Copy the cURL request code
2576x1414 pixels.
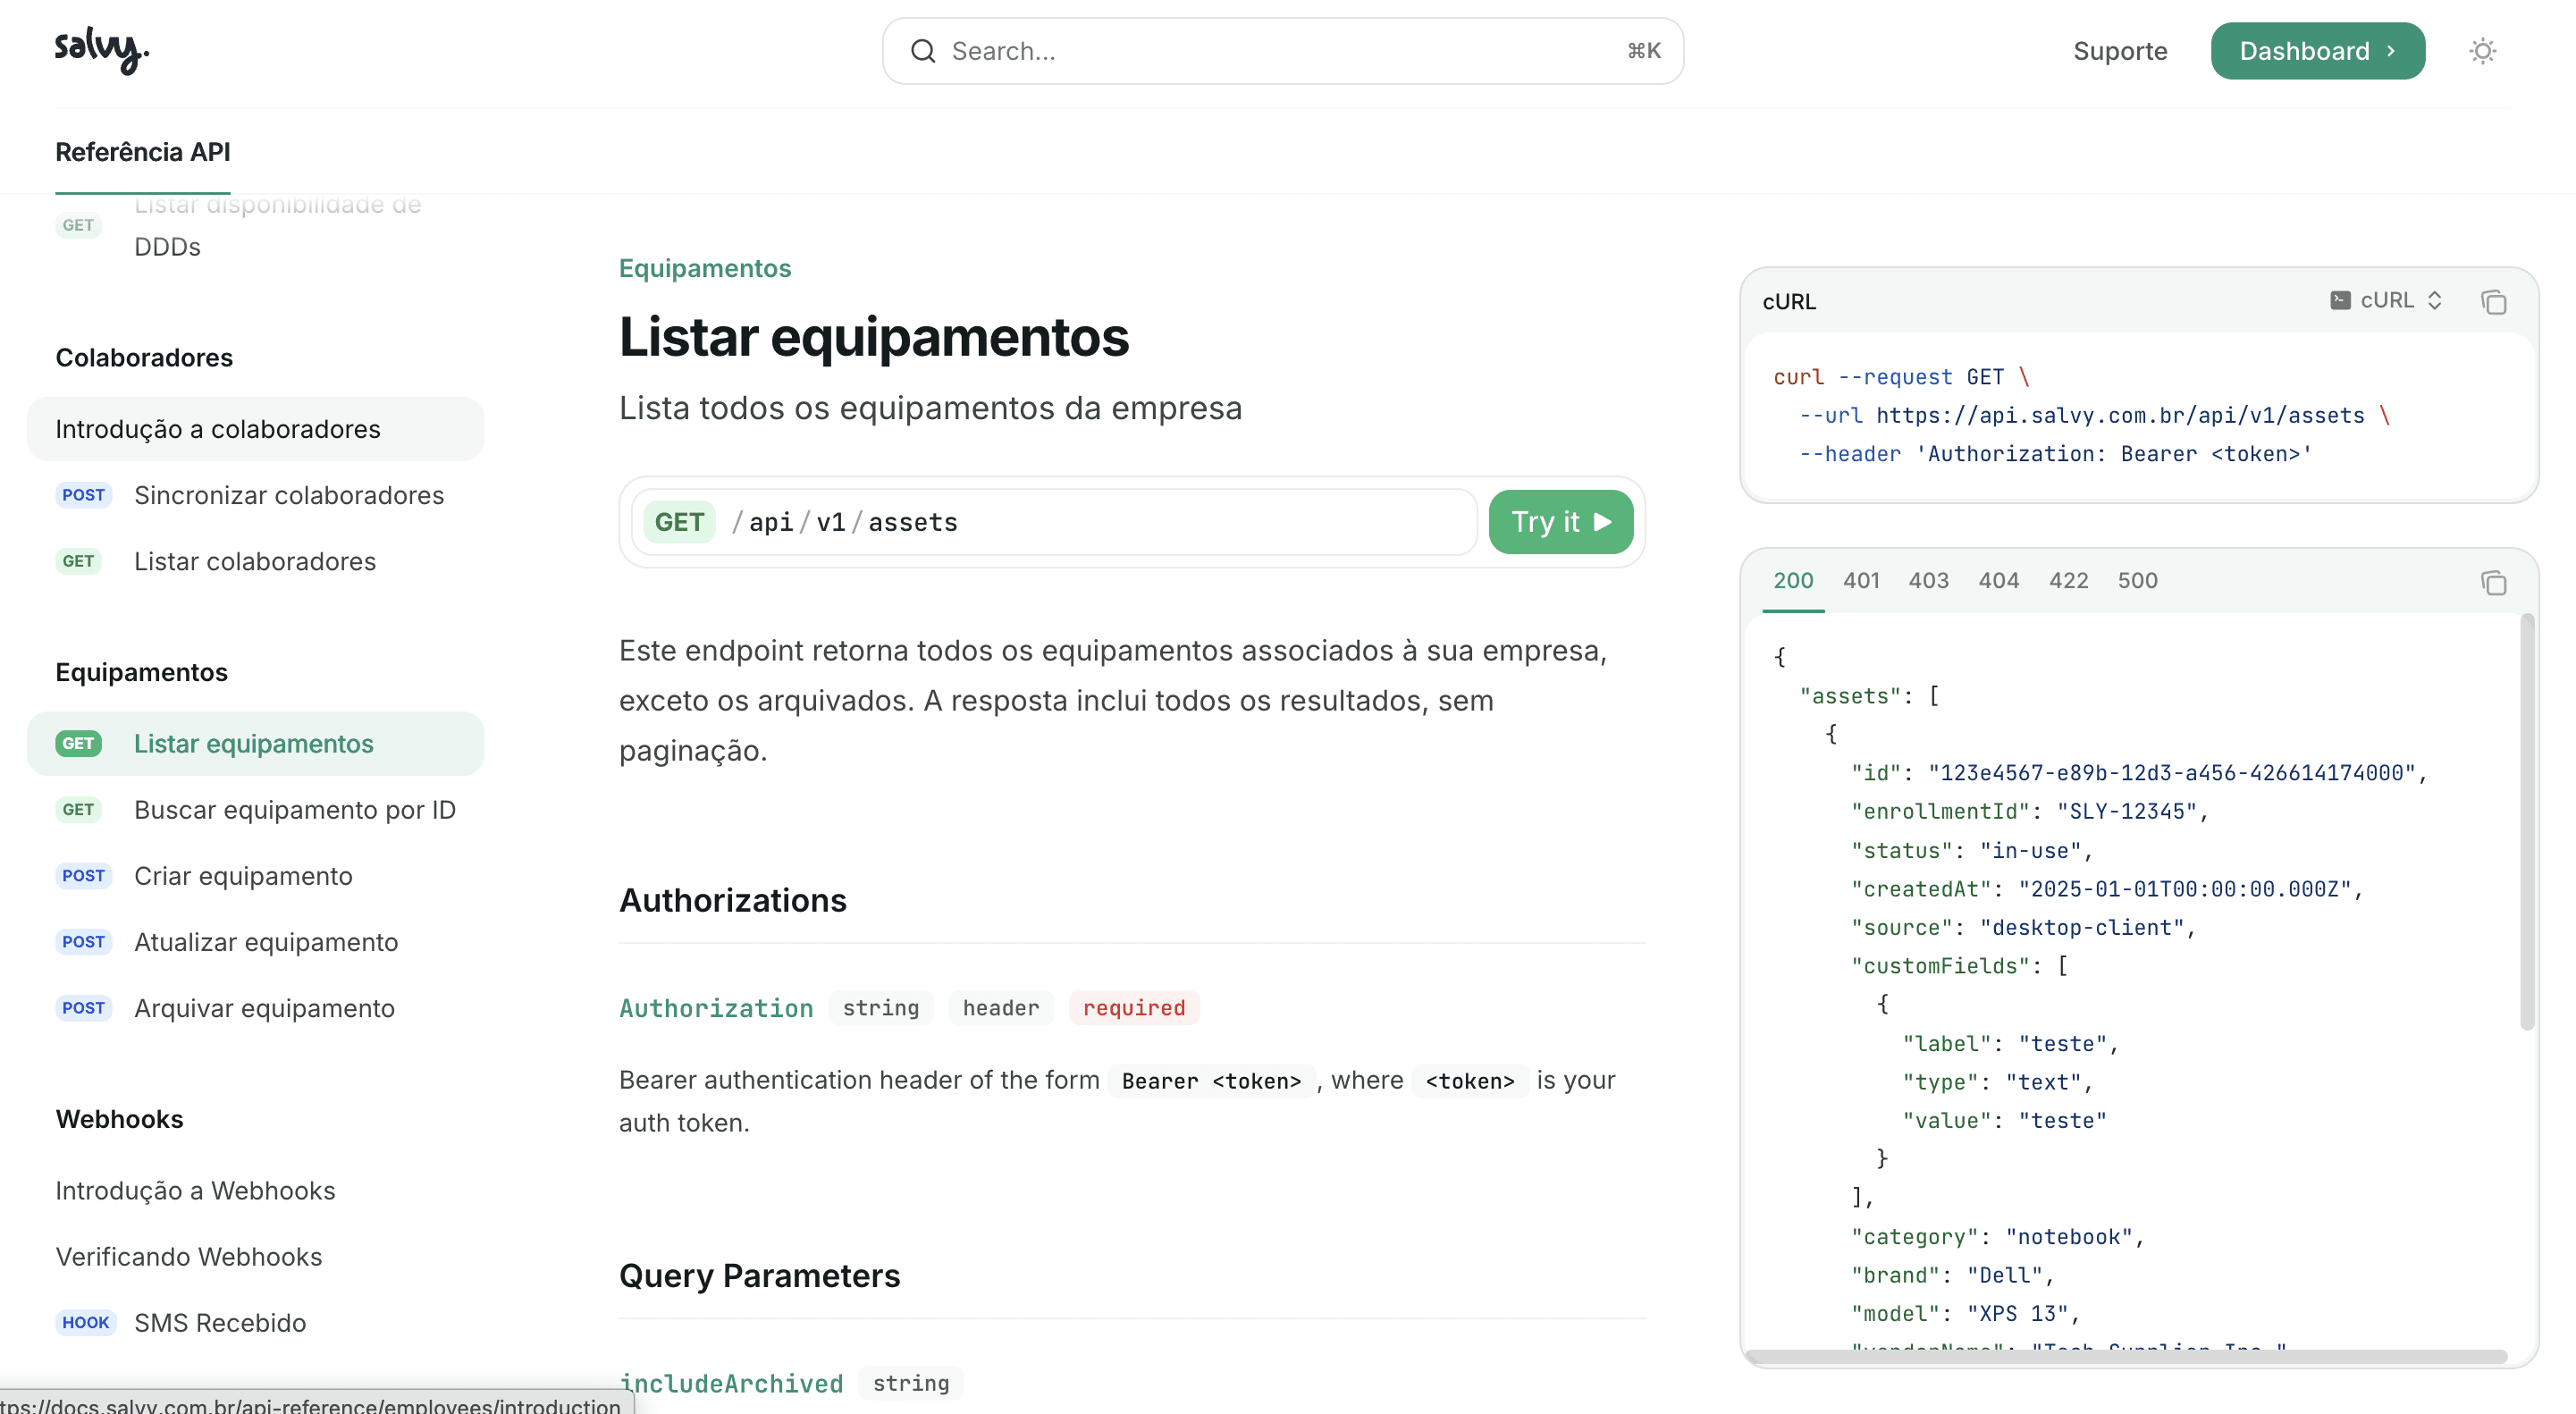(2493, 302)
